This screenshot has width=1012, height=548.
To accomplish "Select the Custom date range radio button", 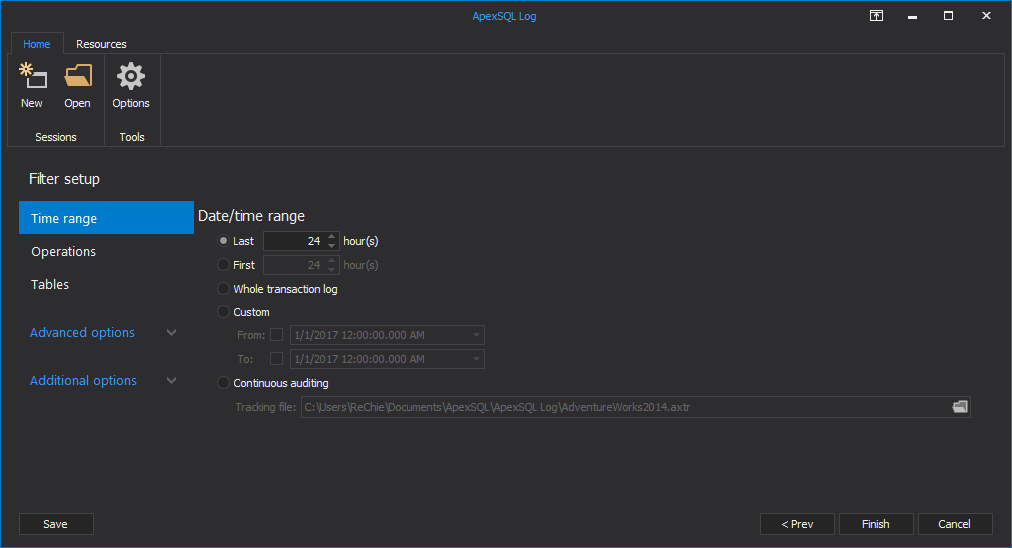I will (224, 312).
